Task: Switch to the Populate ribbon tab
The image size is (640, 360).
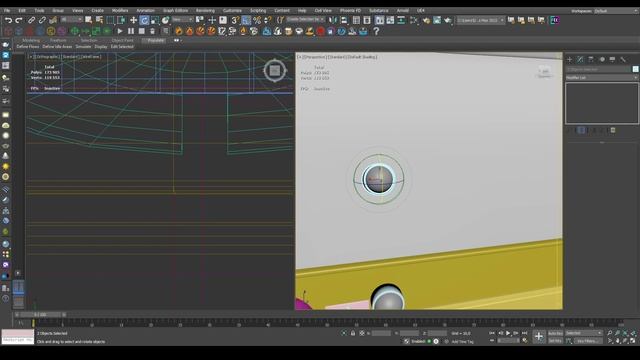Action: [x=155, y=40]
